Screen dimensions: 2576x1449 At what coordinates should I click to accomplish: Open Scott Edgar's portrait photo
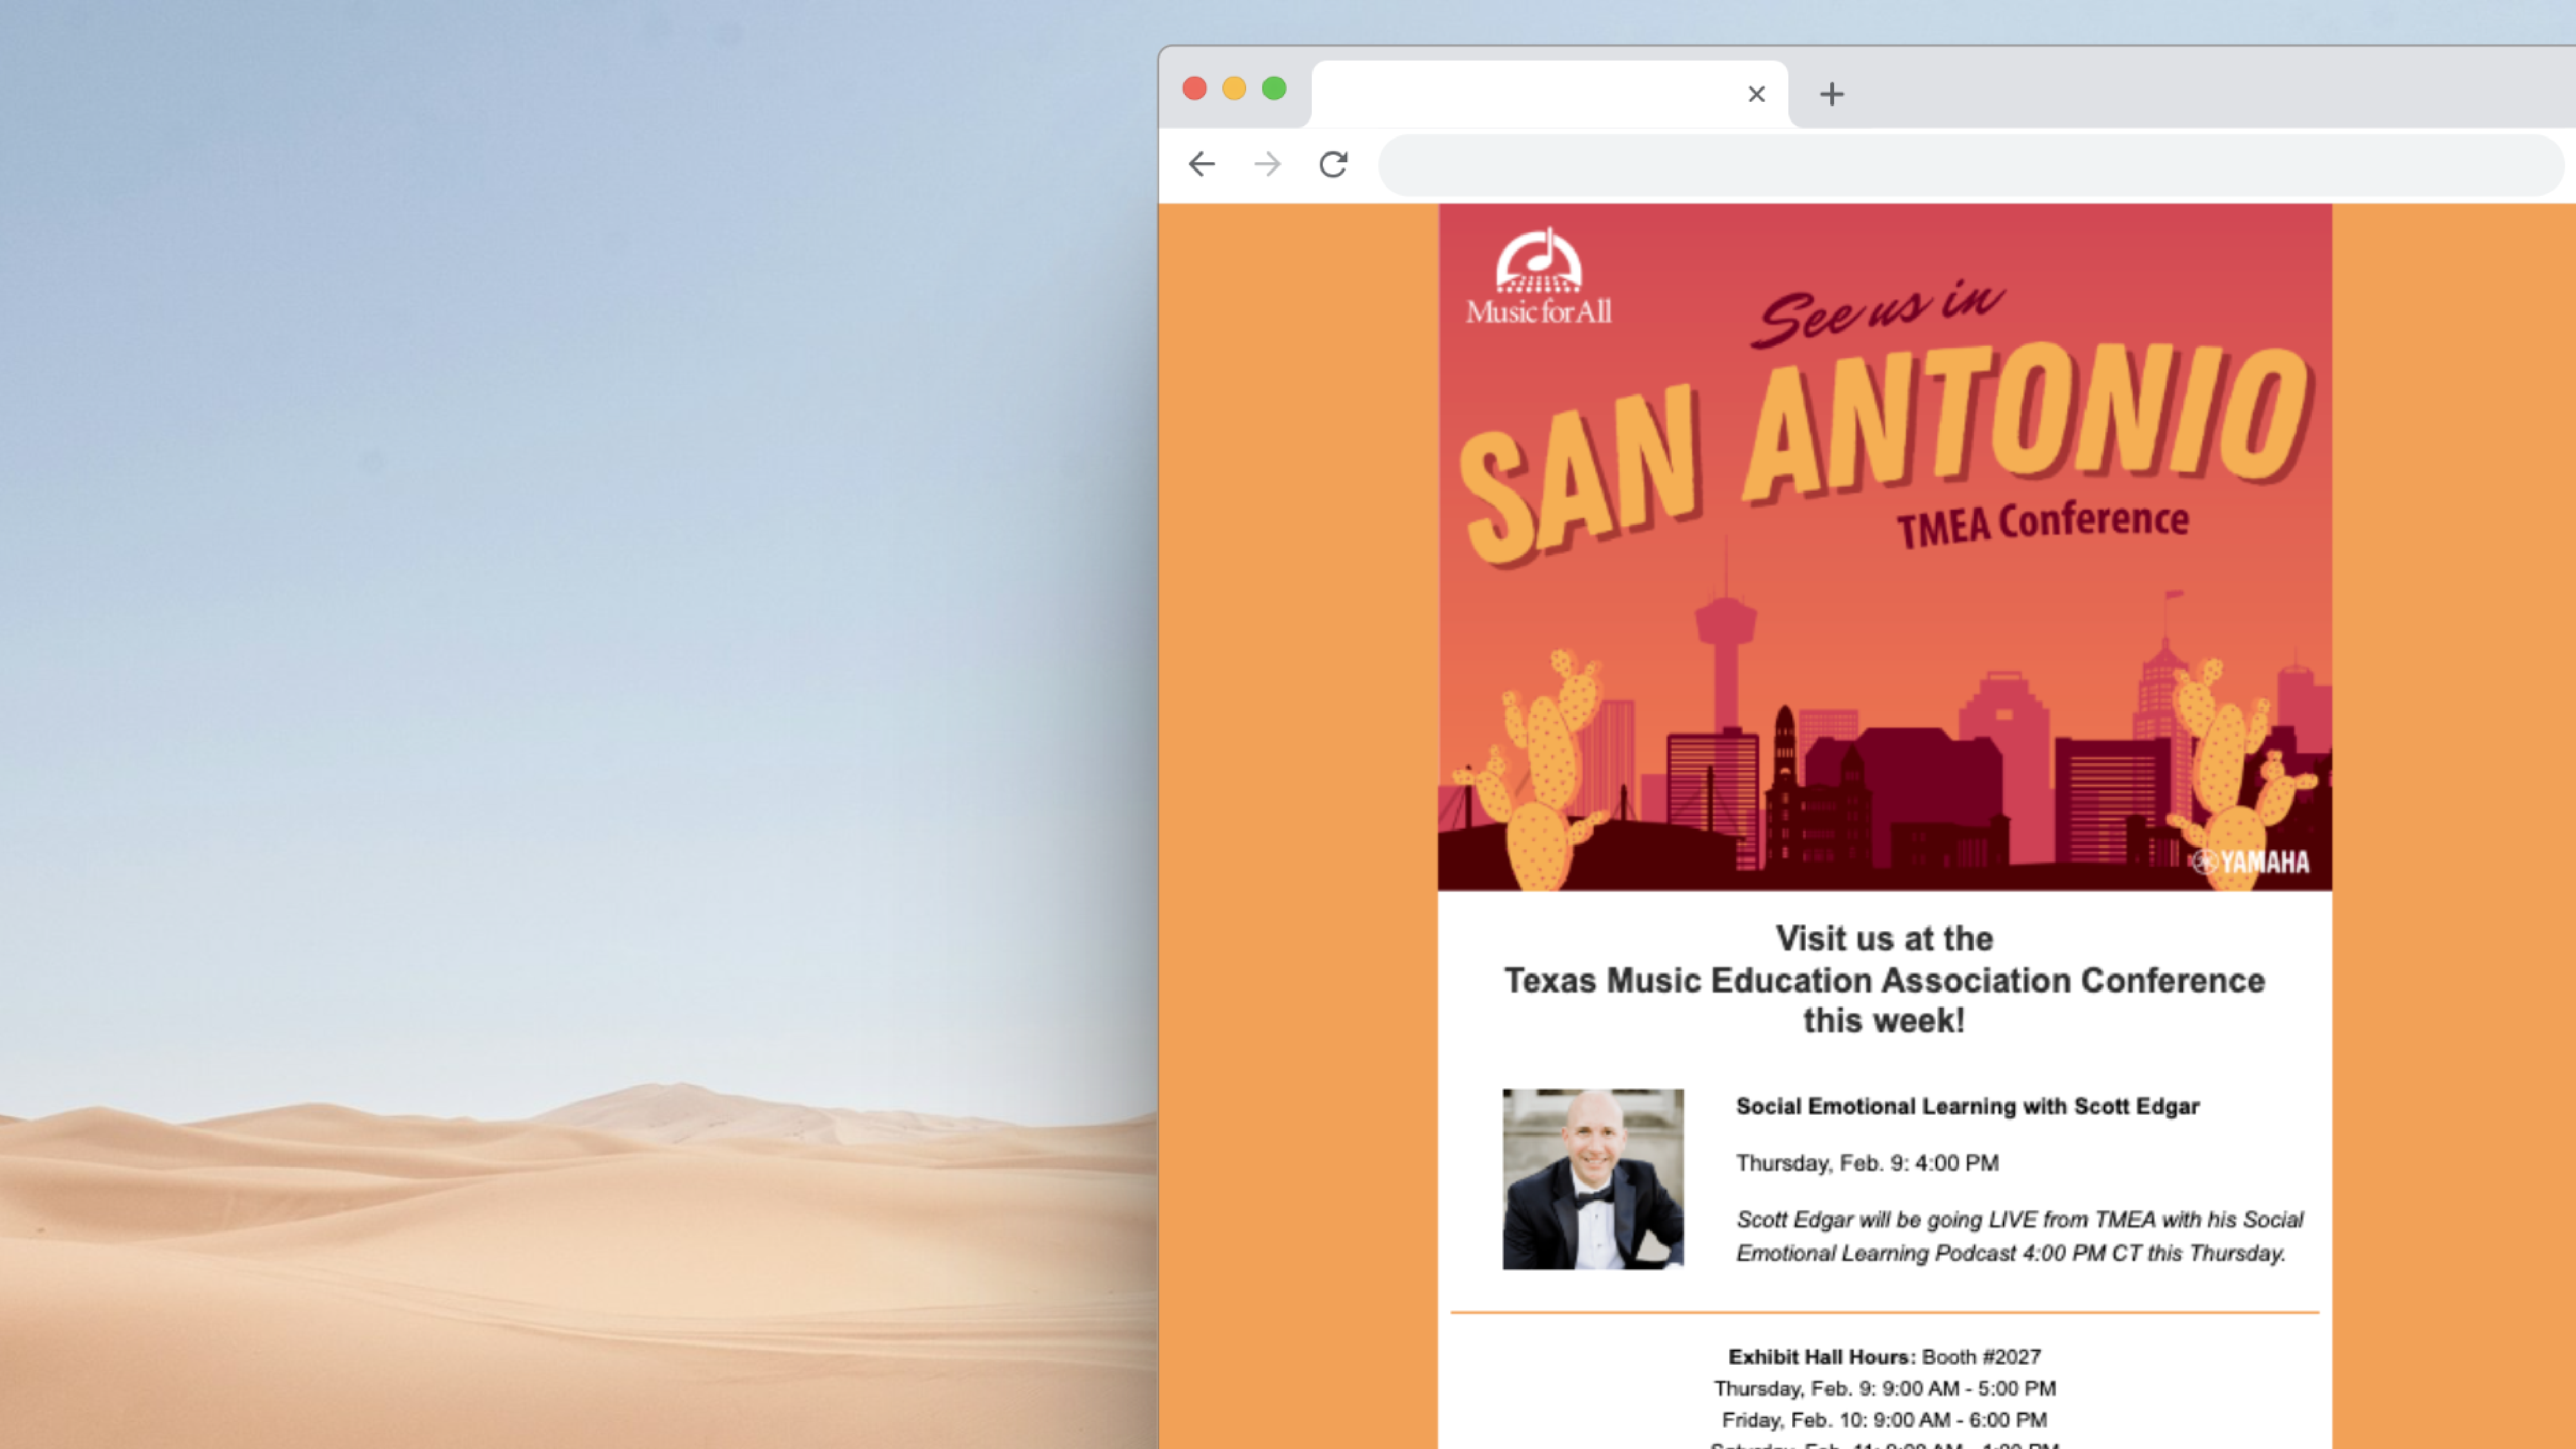[1593, 1179]
